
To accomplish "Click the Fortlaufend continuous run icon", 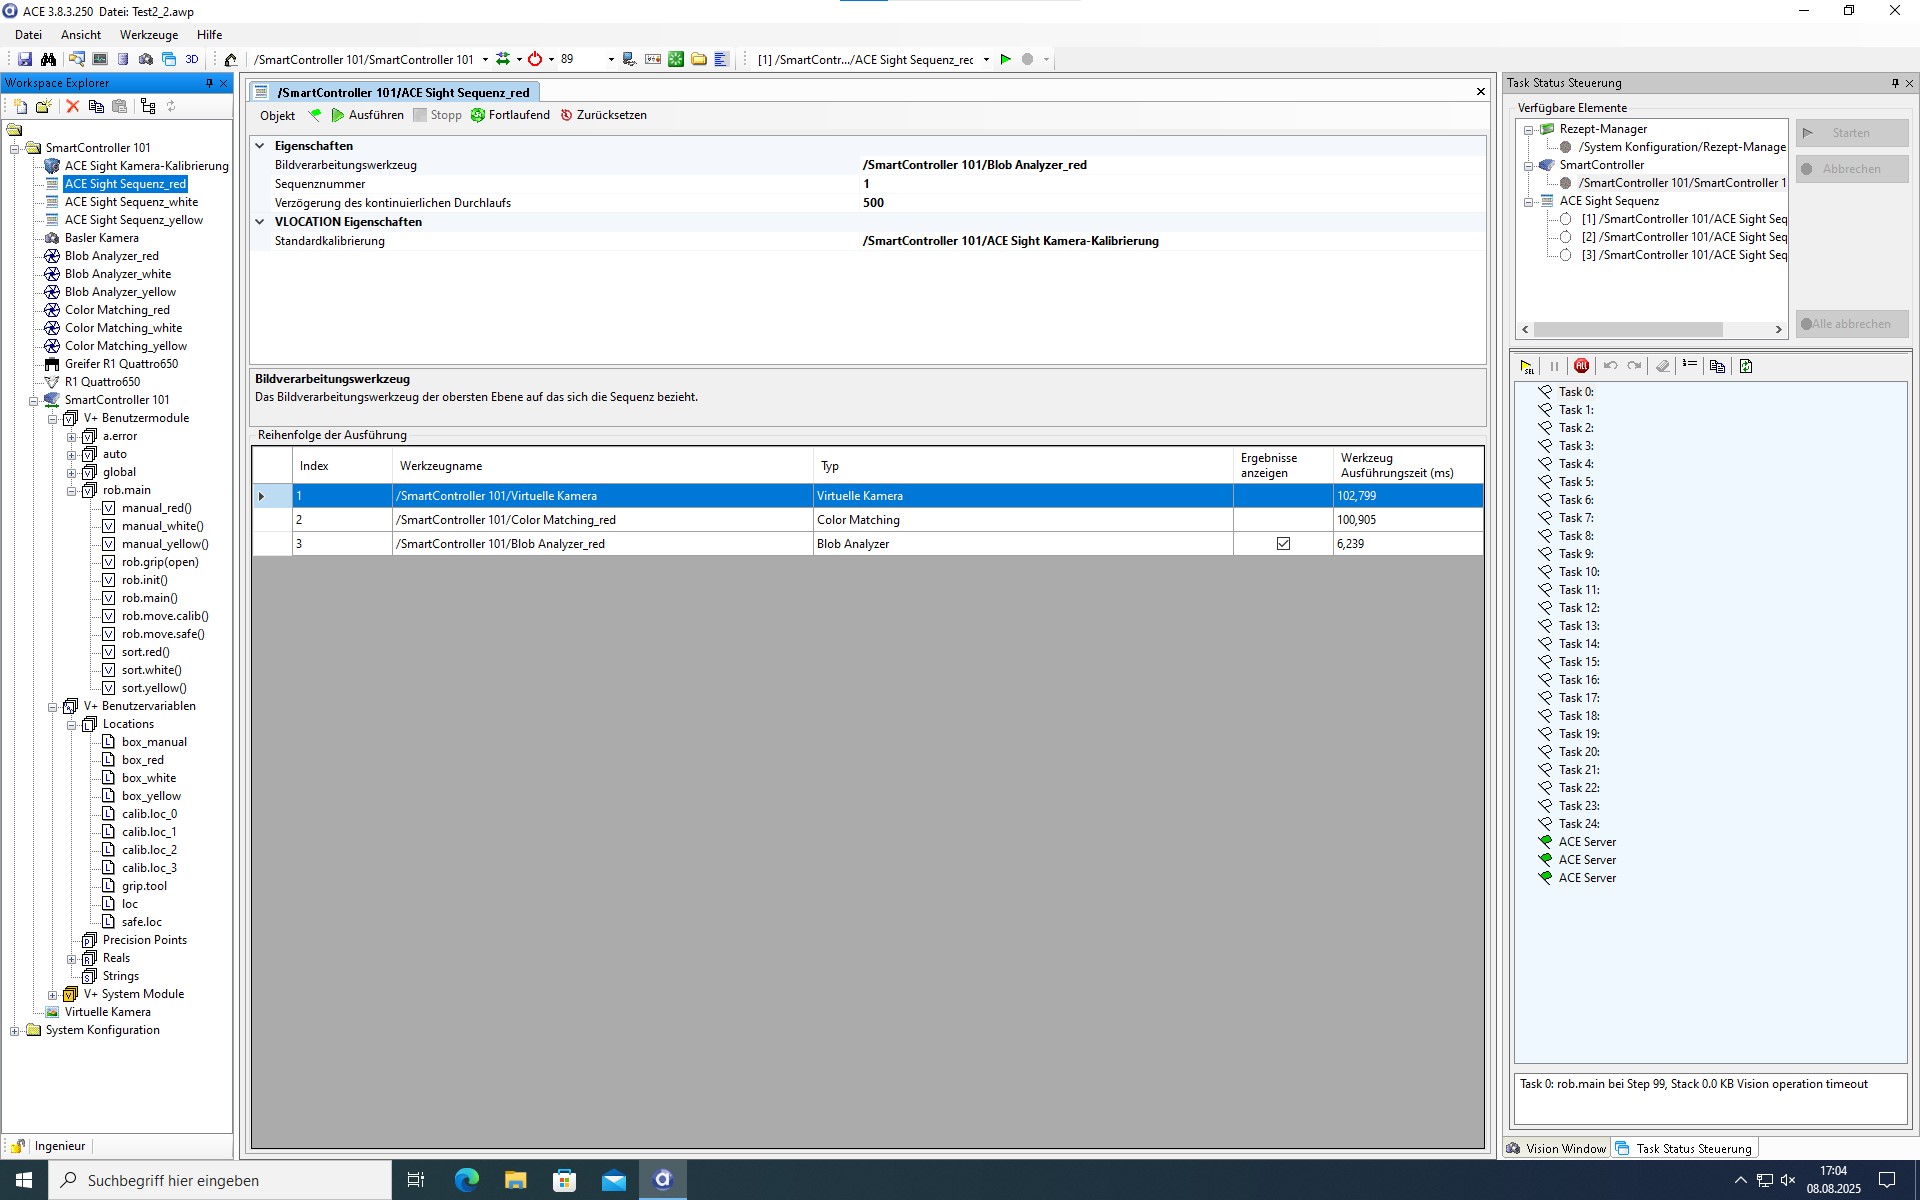I will coord(478,115).
